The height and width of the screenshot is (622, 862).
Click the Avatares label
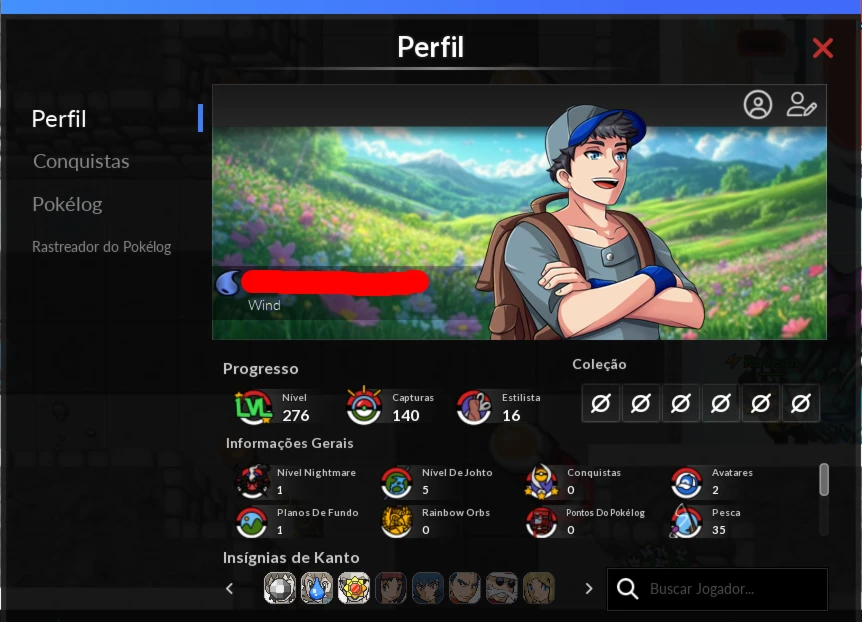click(732, 472)
